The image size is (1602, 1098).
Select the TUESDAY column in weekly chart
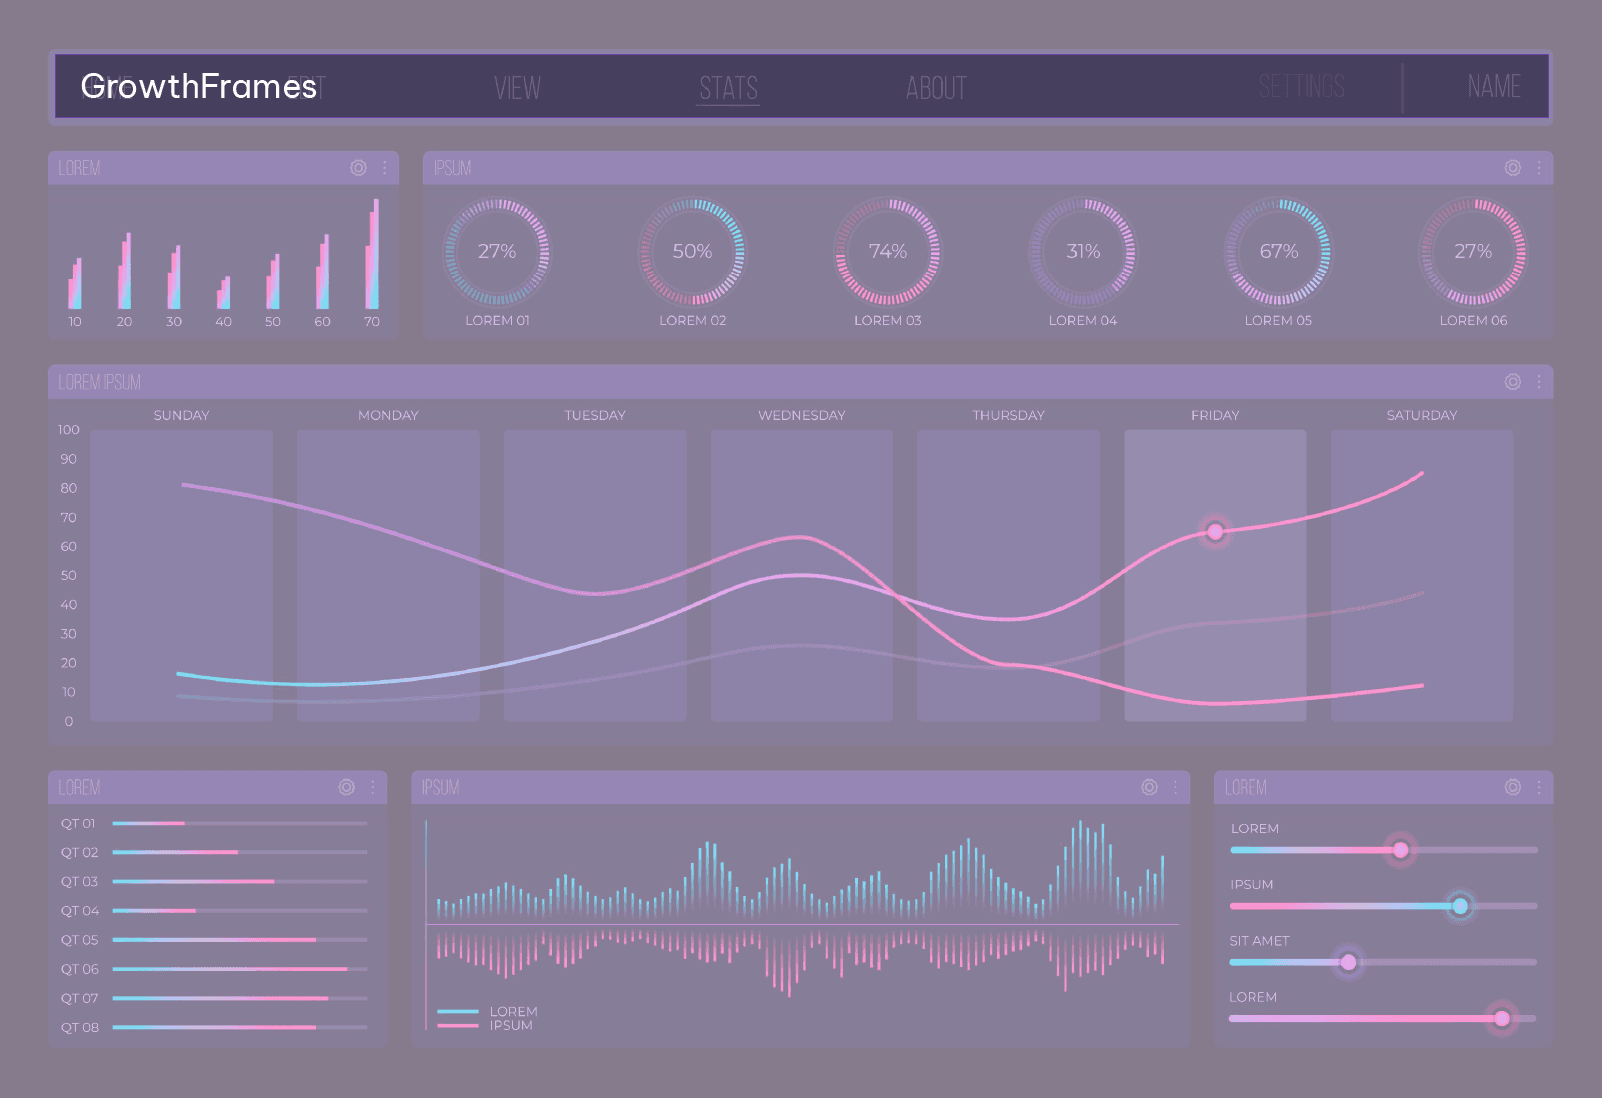coord(595,576)
